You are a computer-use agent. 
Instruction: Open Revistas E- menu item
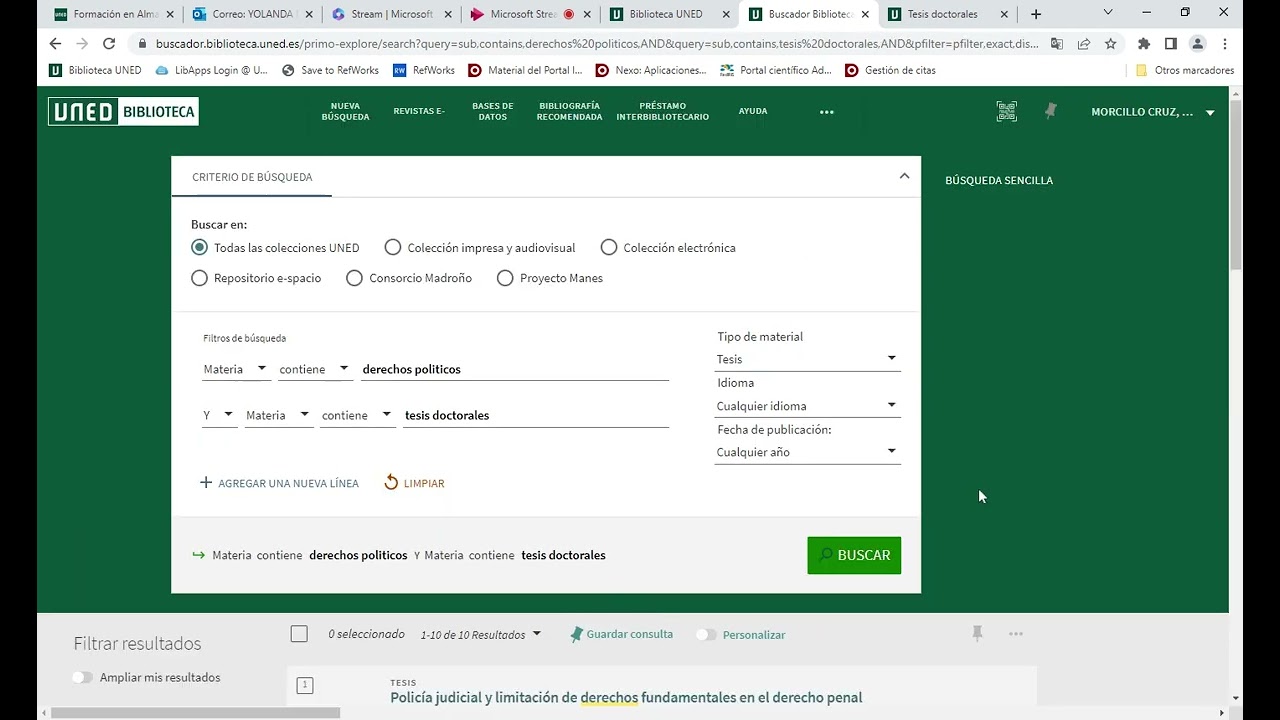(x=419, y=111)
